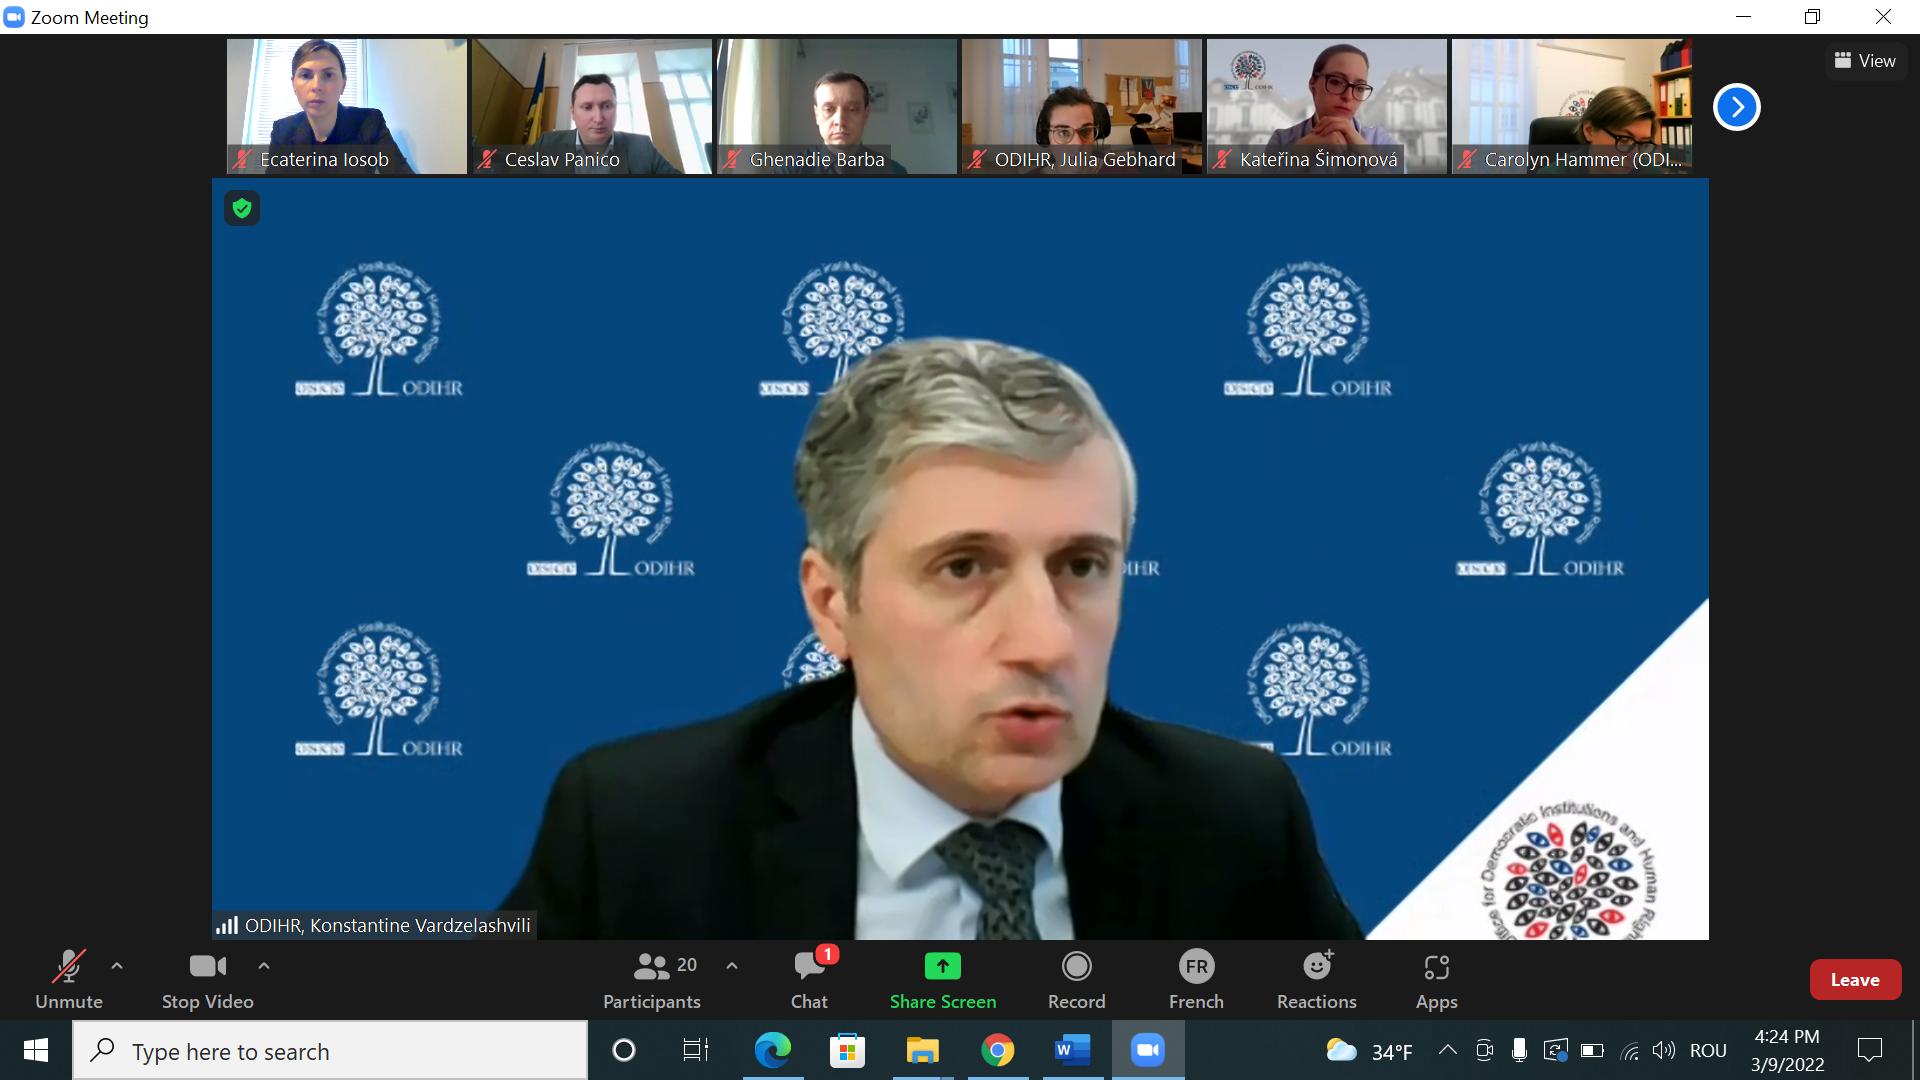Viewport: 1920px width, 1080px height.
Task: Open the clock and calendar flyout
Action: point(1787,1051)
